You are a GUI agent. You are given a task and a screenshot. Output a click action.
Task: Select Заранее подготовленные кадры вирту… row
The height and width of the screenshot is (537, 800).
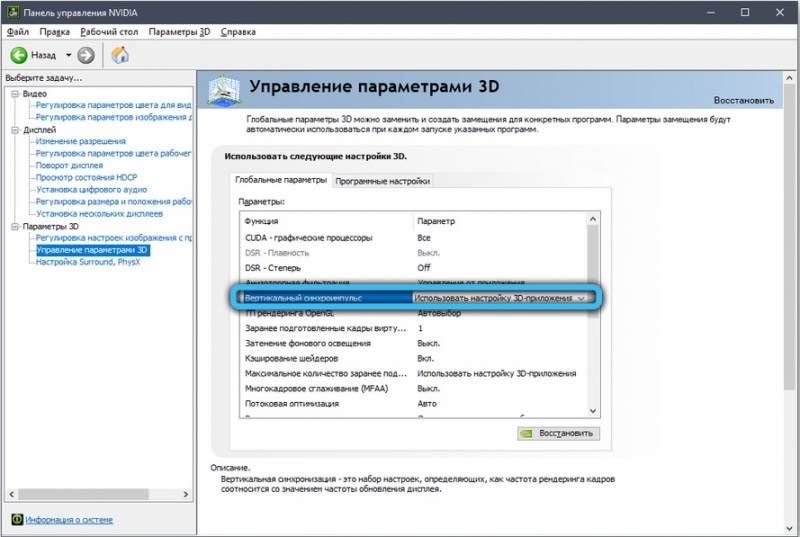[x=414, y=328]
